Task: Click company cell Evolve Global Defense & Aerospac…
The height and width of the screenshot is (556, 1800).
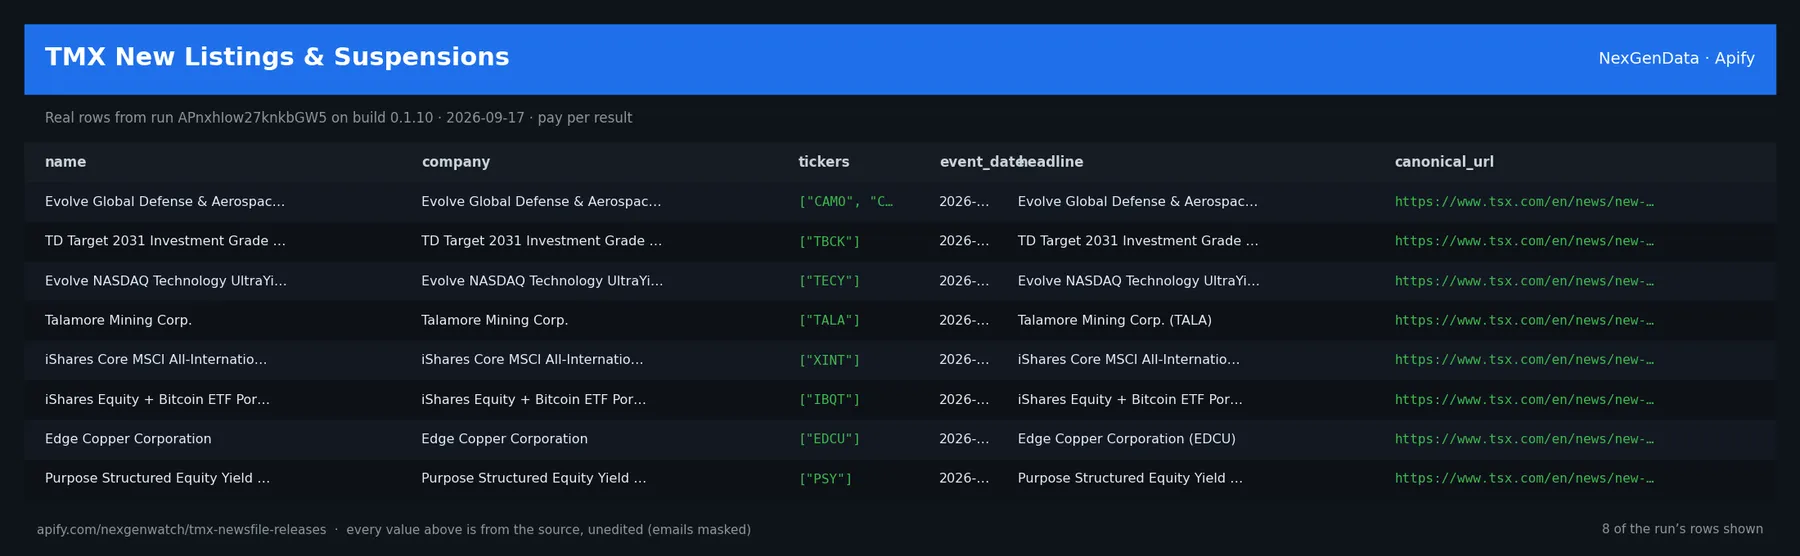Action: pyautogui.click(x=541, y=202)
